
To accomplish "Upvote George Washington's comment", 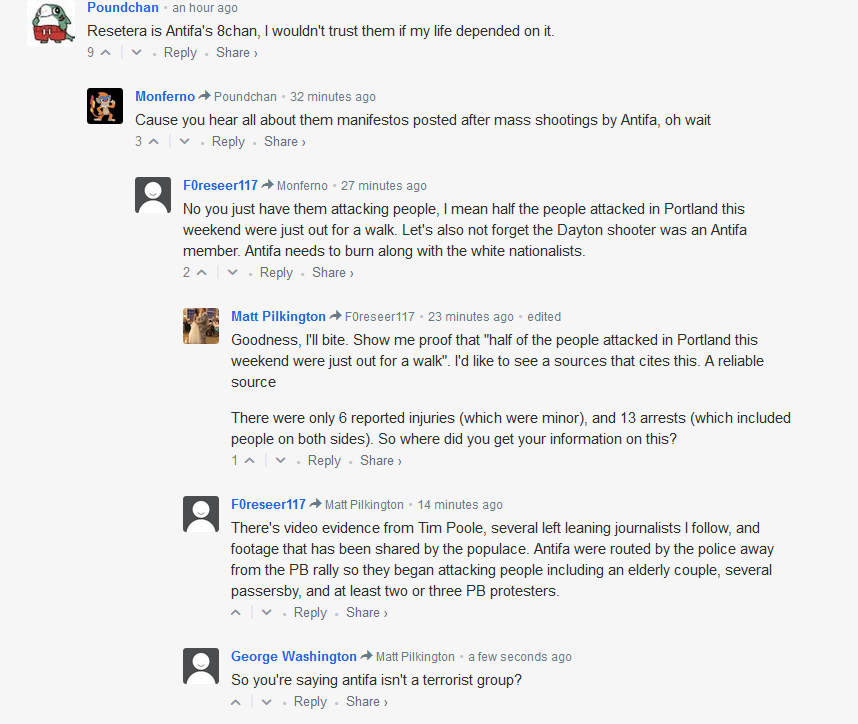I will pos(236,702).
